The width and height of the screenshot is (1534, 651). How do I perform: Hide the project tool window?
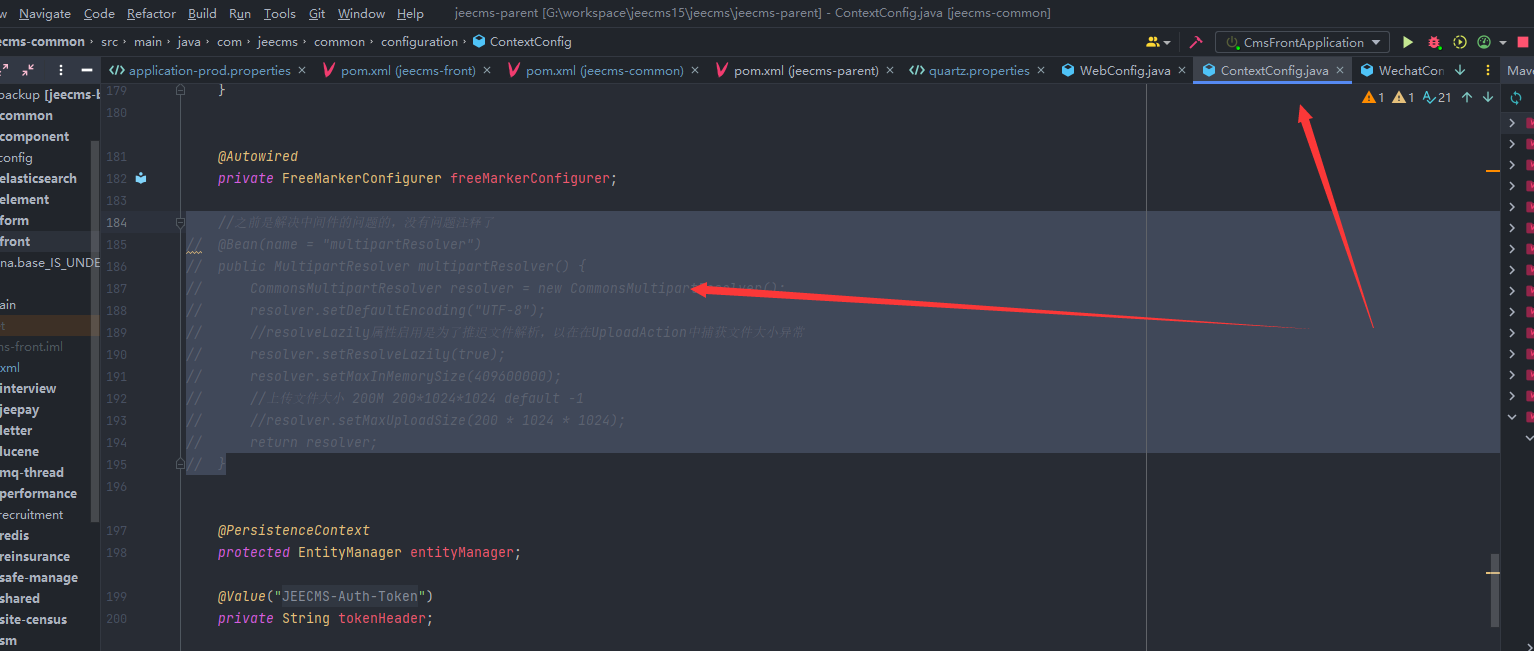coord(88,70)
